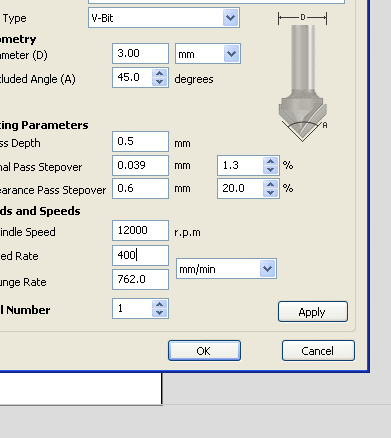Click the Apply button
Screen dimensions: 391x438
313,312
